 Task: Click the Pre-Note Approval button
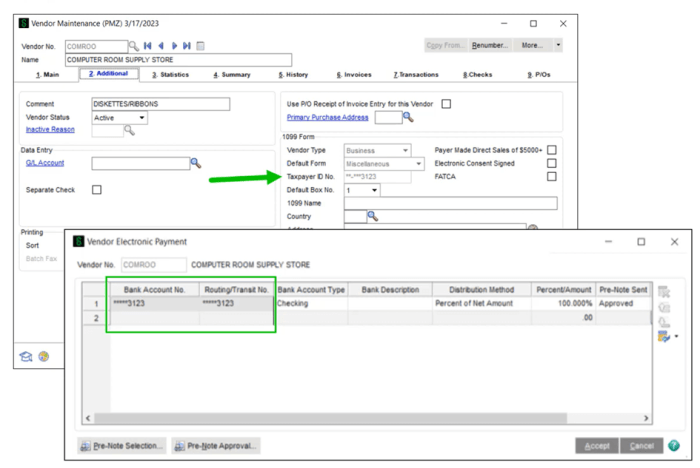(216, 446)
